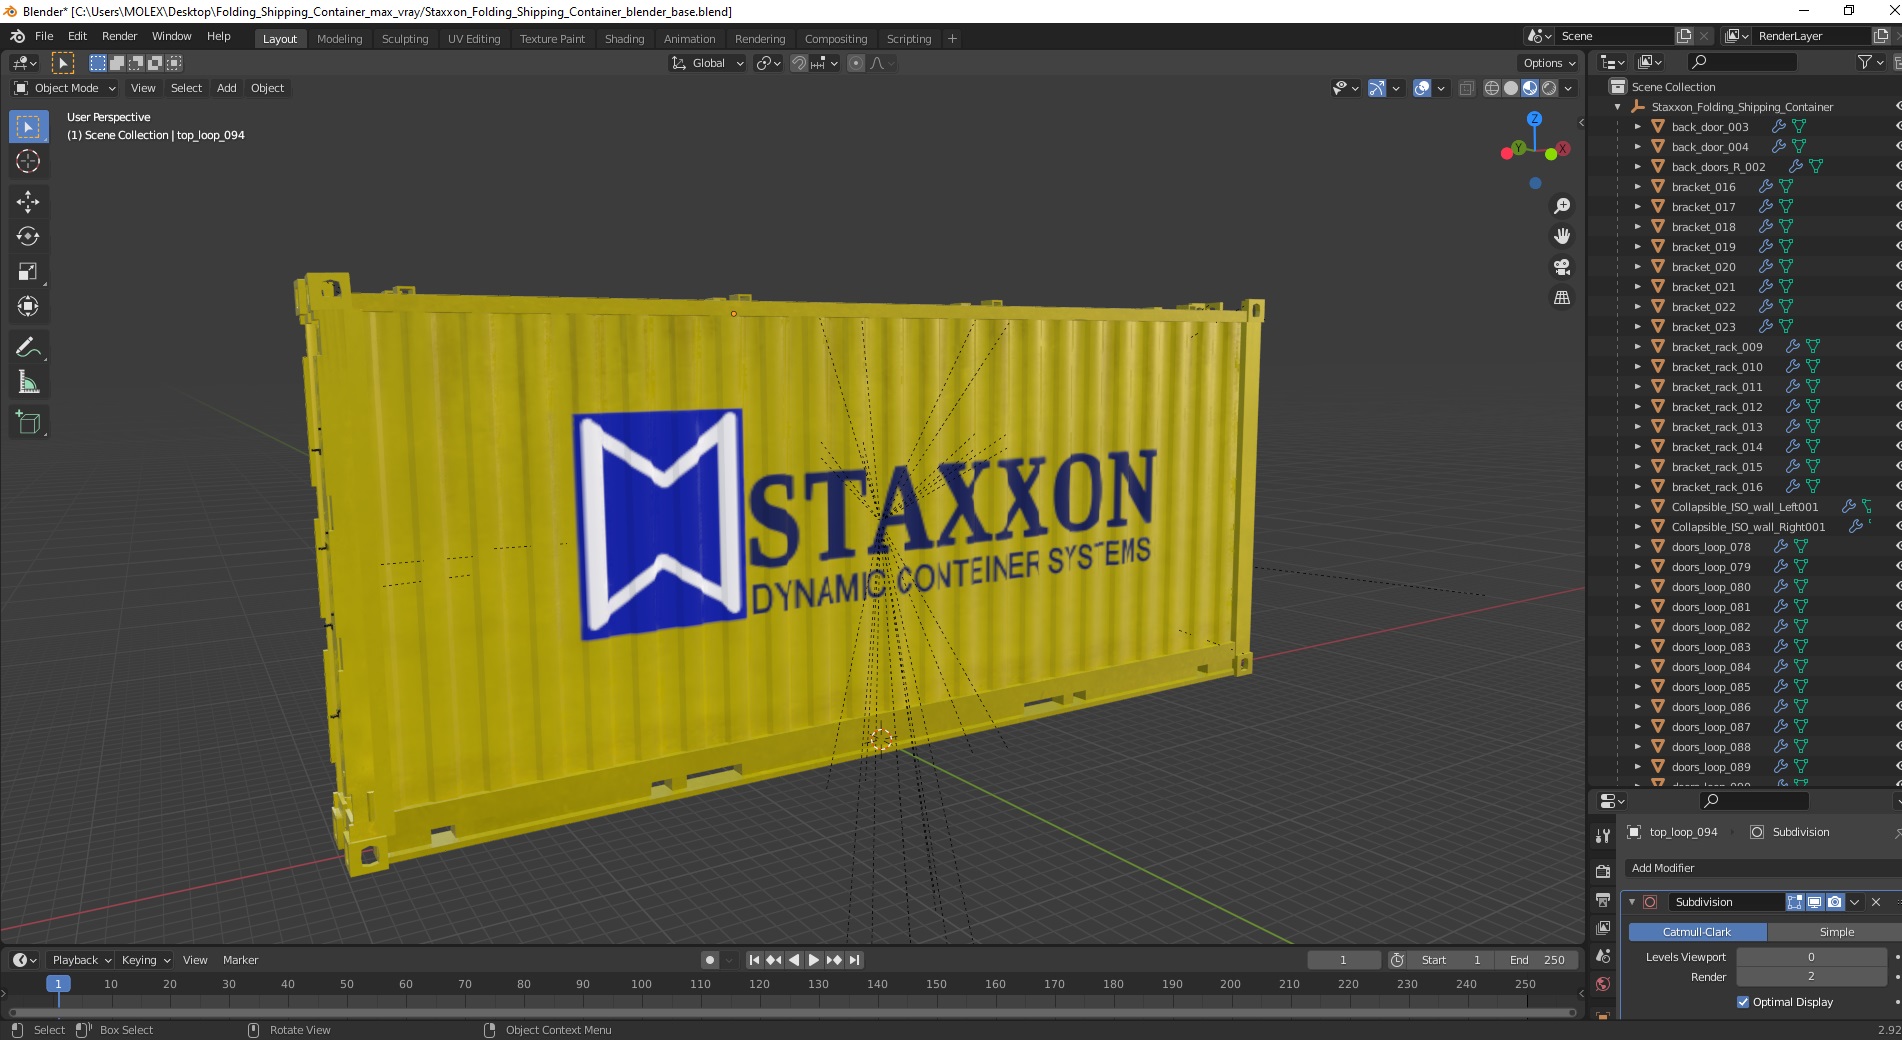Play the animation forward

[814, 960]
